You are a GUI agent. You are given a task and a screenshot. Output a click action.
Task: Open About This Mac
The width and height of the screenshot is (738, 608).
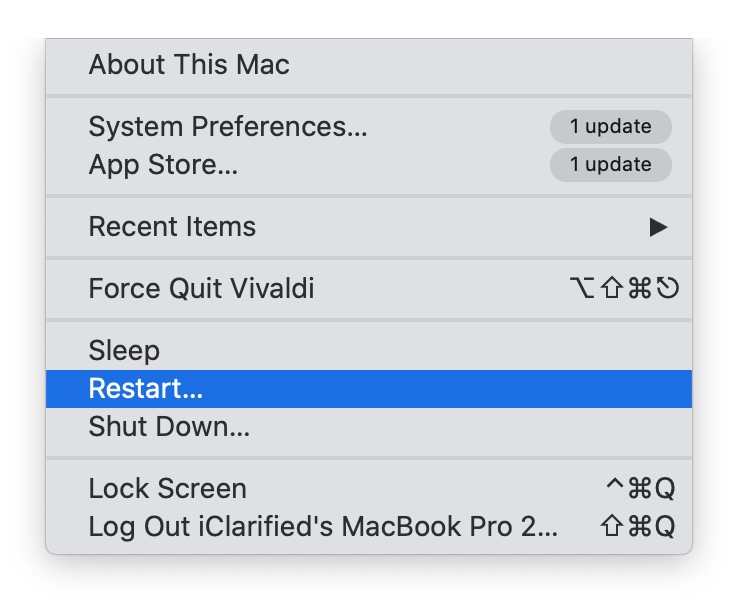pos(189,66)
